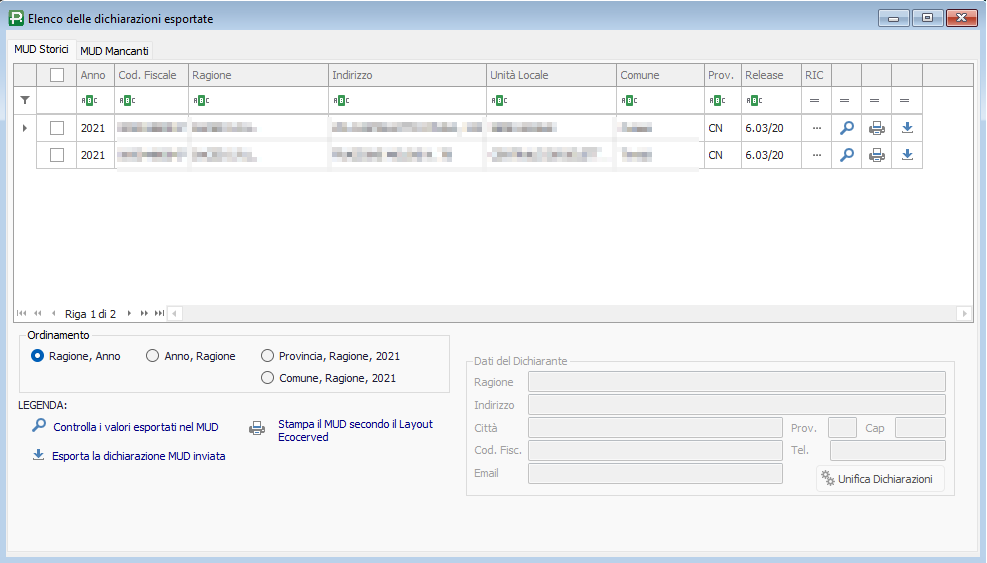Switch to the MUD Mancanti tab
Image resolution: width=987 pixels, height=563 pixels.
pos(113,51)
